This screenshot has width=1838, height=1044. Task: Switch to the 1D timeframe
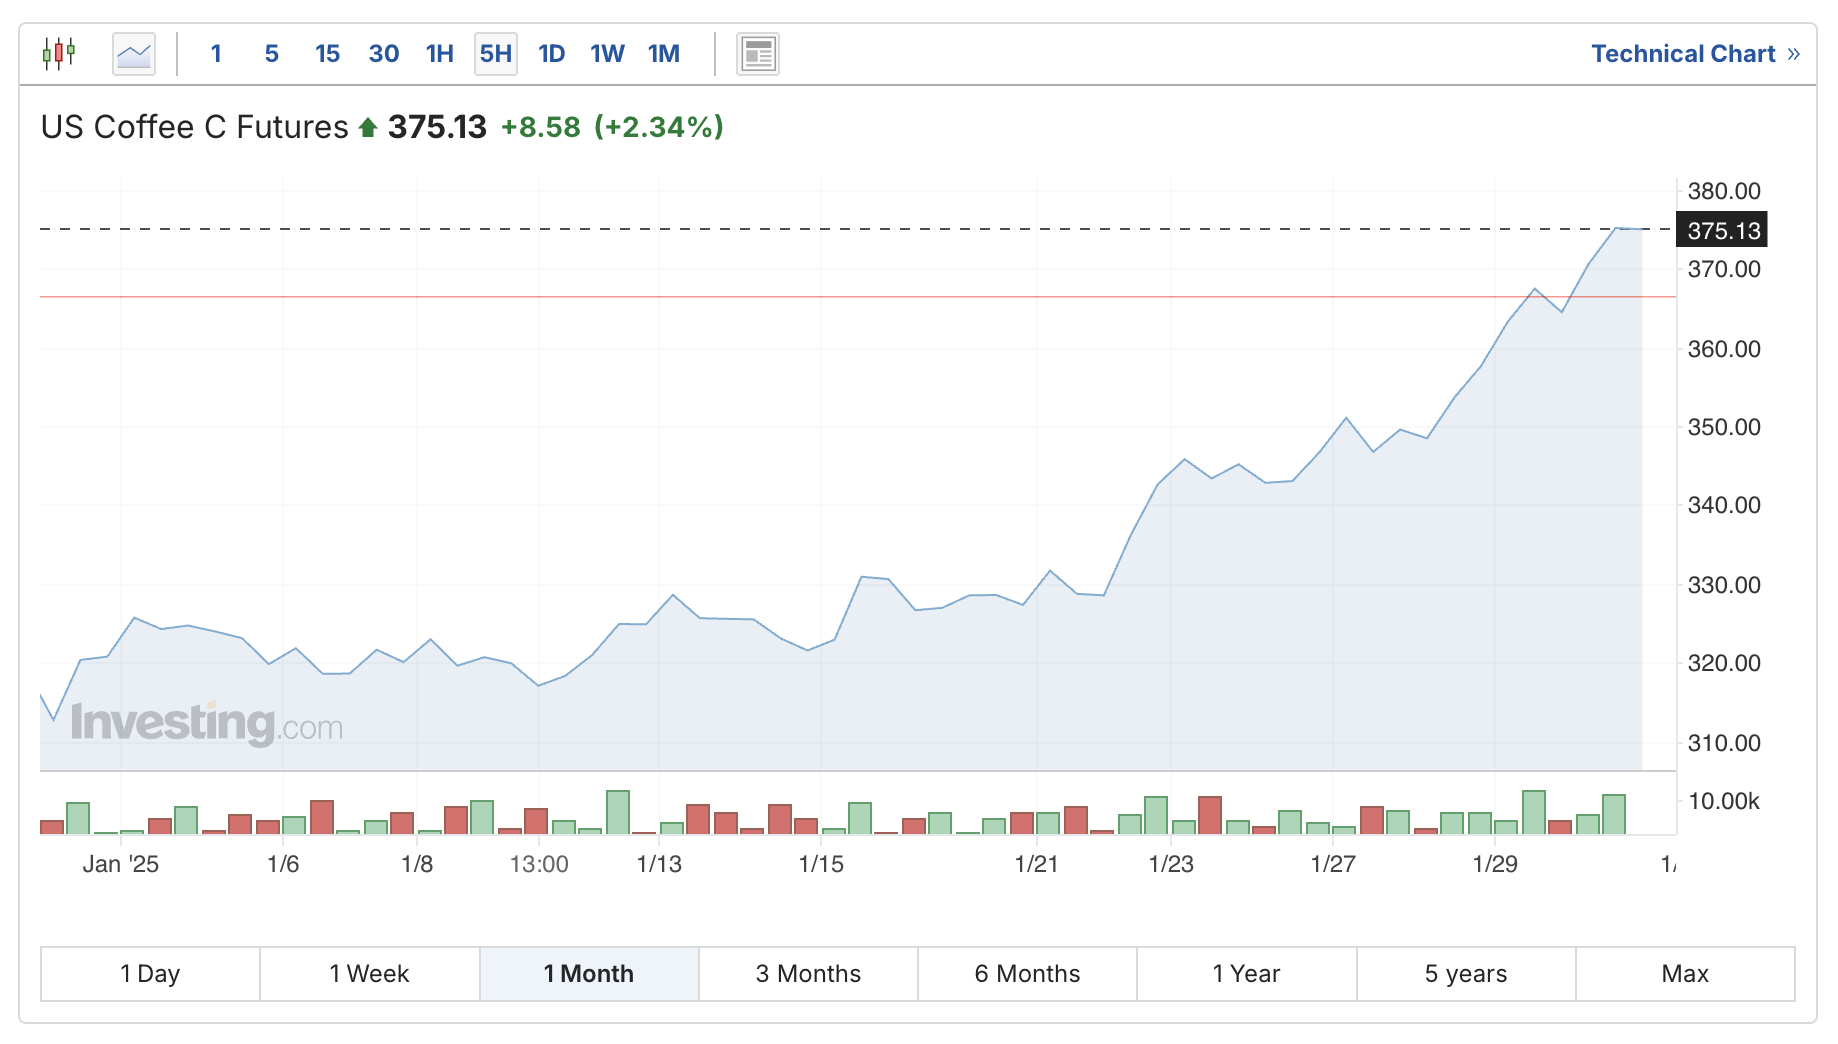(550, 54)
